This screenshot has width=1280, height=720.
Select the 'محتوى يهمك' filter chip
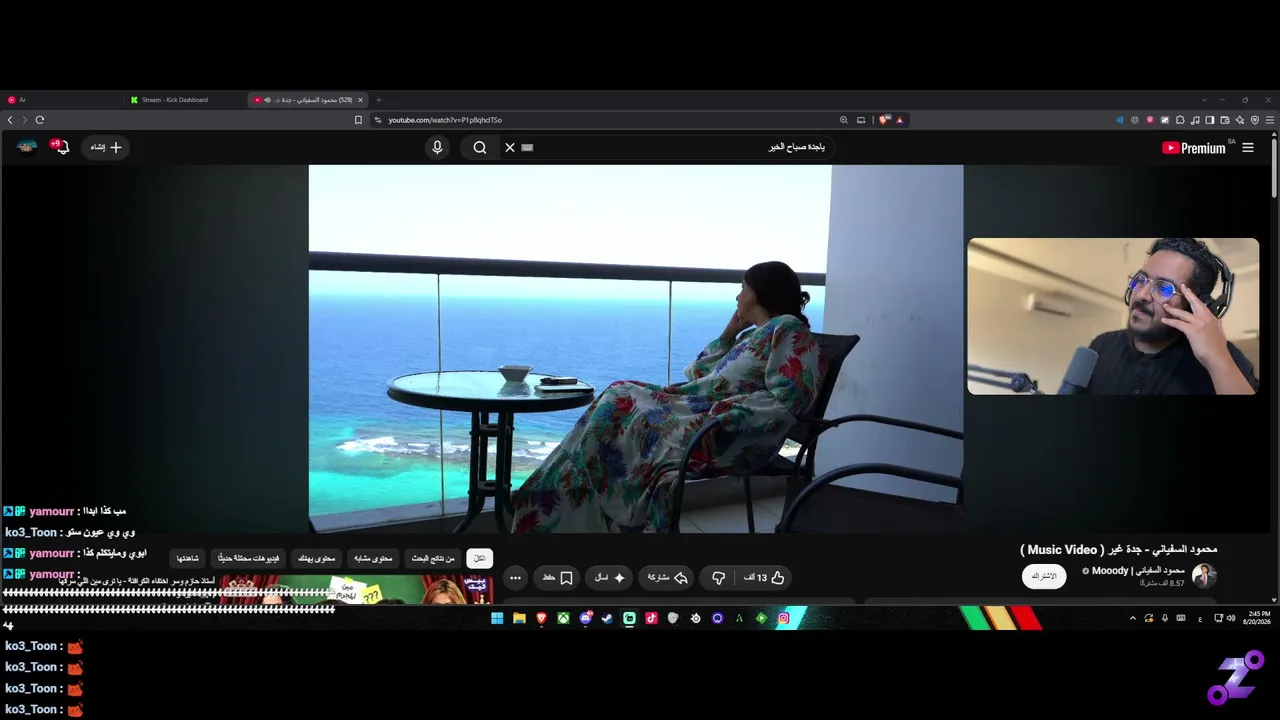coord(317,558)
